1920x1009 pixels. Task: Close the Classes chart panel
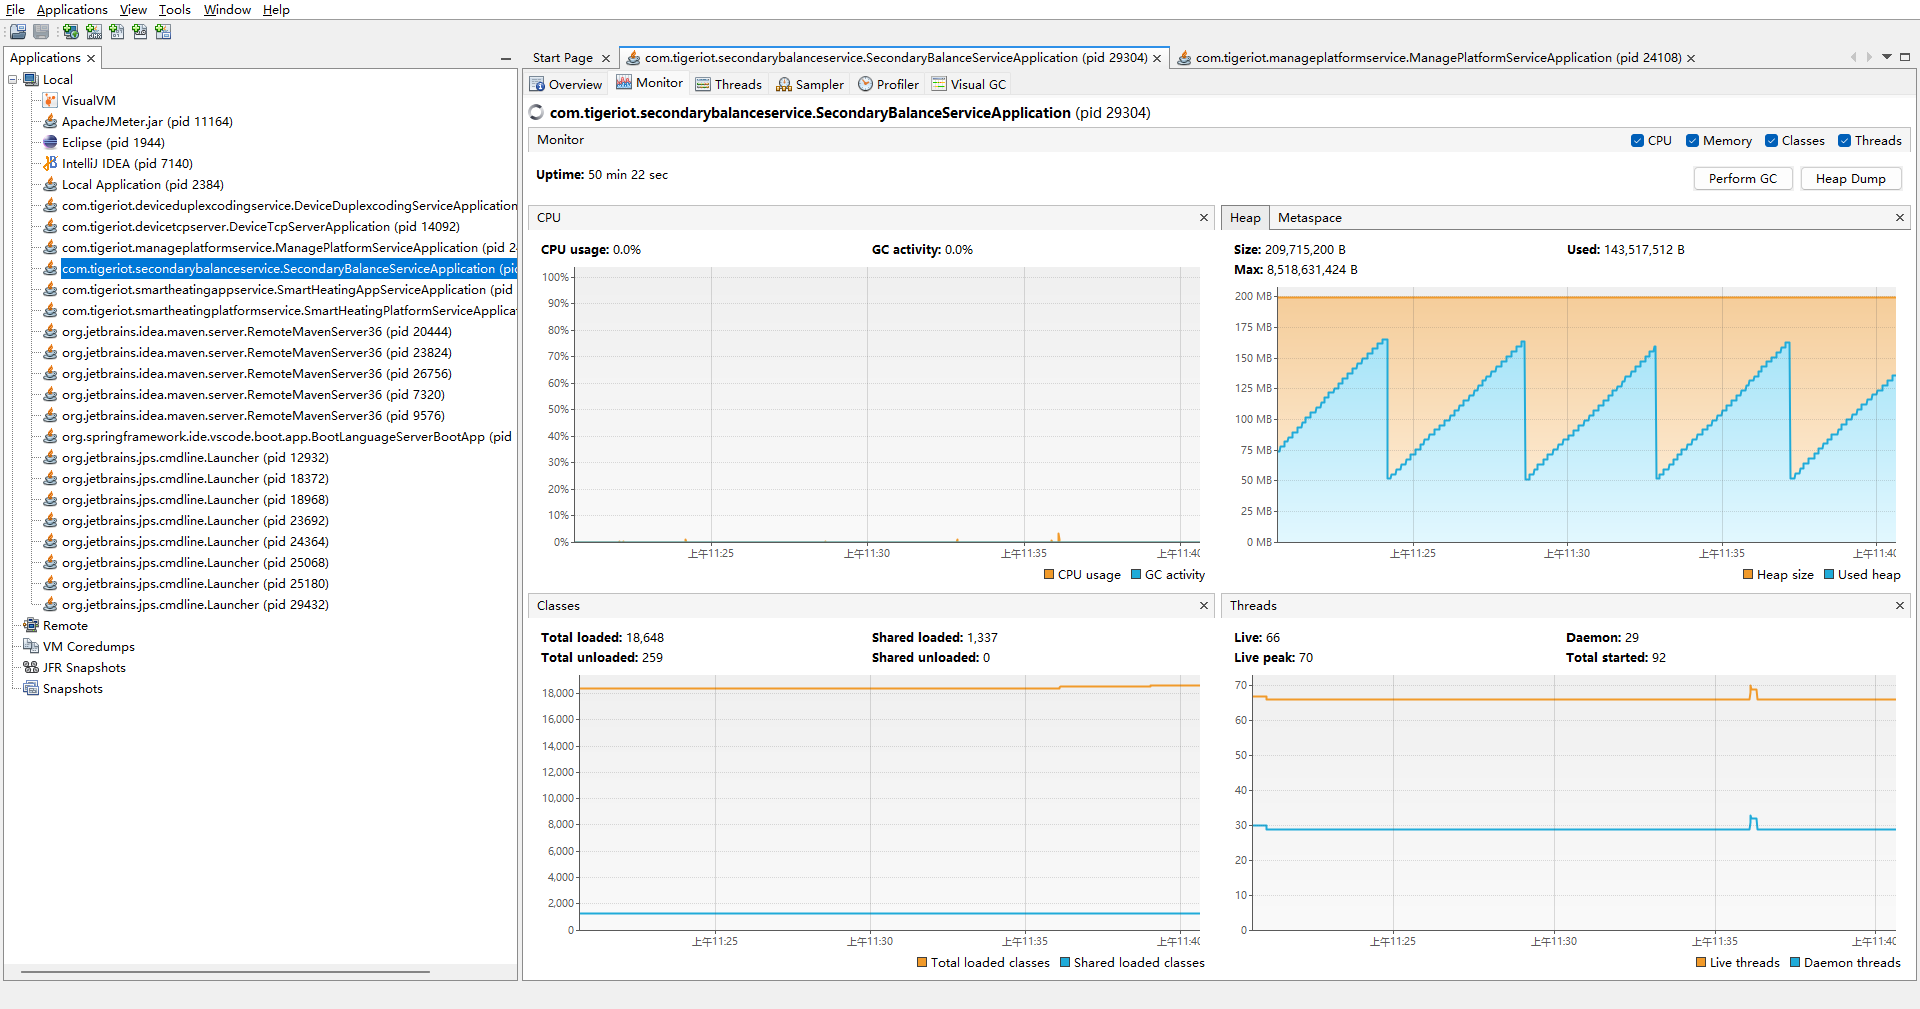click(x=1204, y=606)
